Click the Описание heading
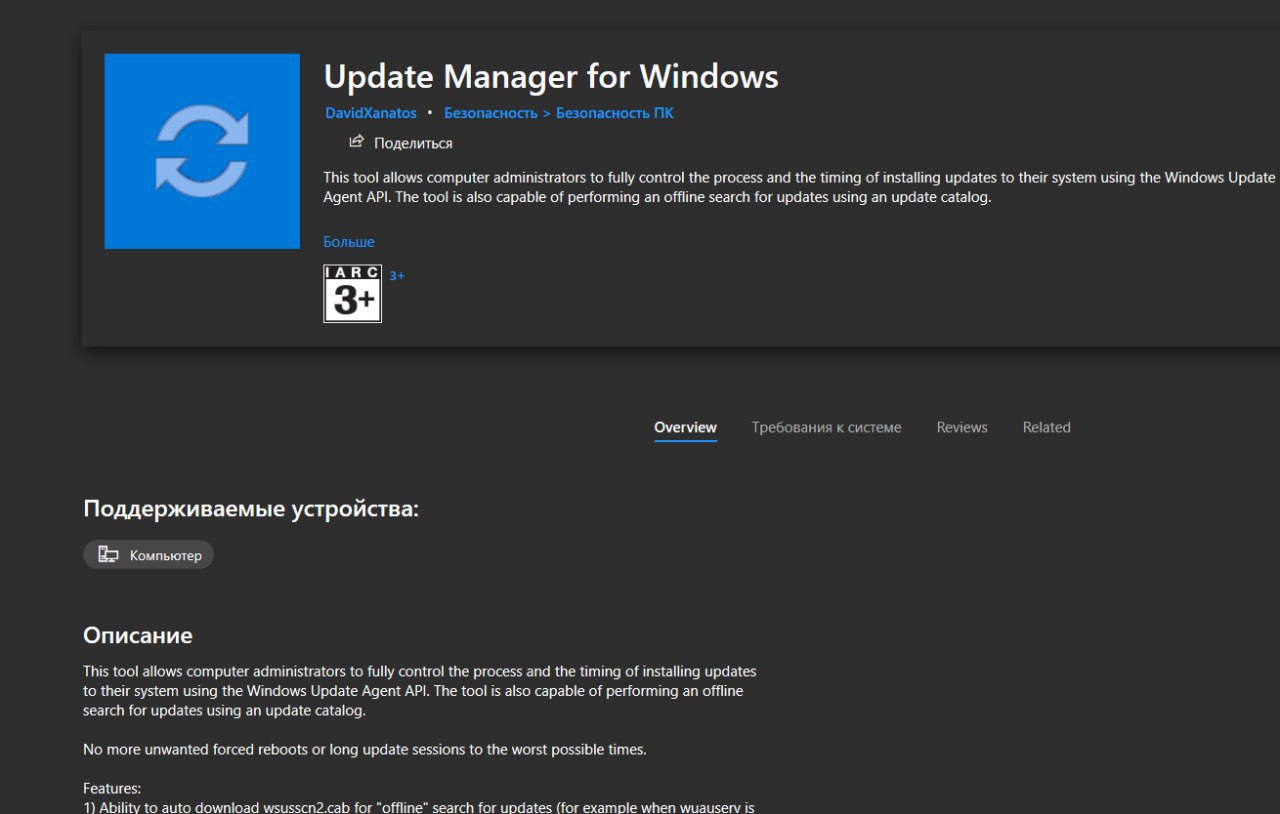Image resolution: width=1280 pixels, height=814 pixels. [138, 635]
